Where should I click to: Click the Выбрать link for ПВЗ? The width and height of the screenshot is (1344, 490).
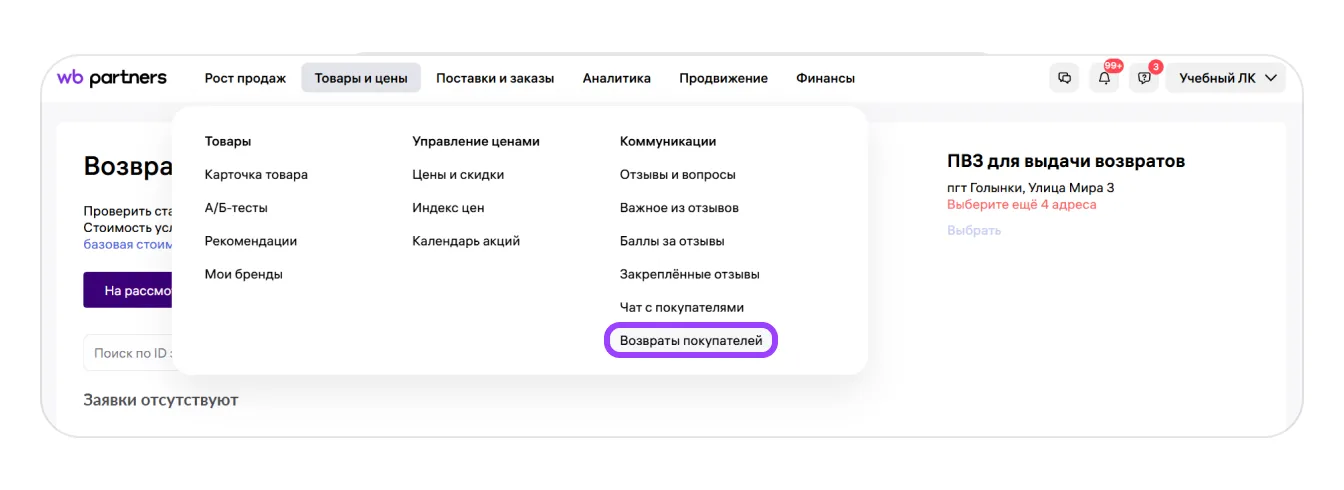(973, 231)
